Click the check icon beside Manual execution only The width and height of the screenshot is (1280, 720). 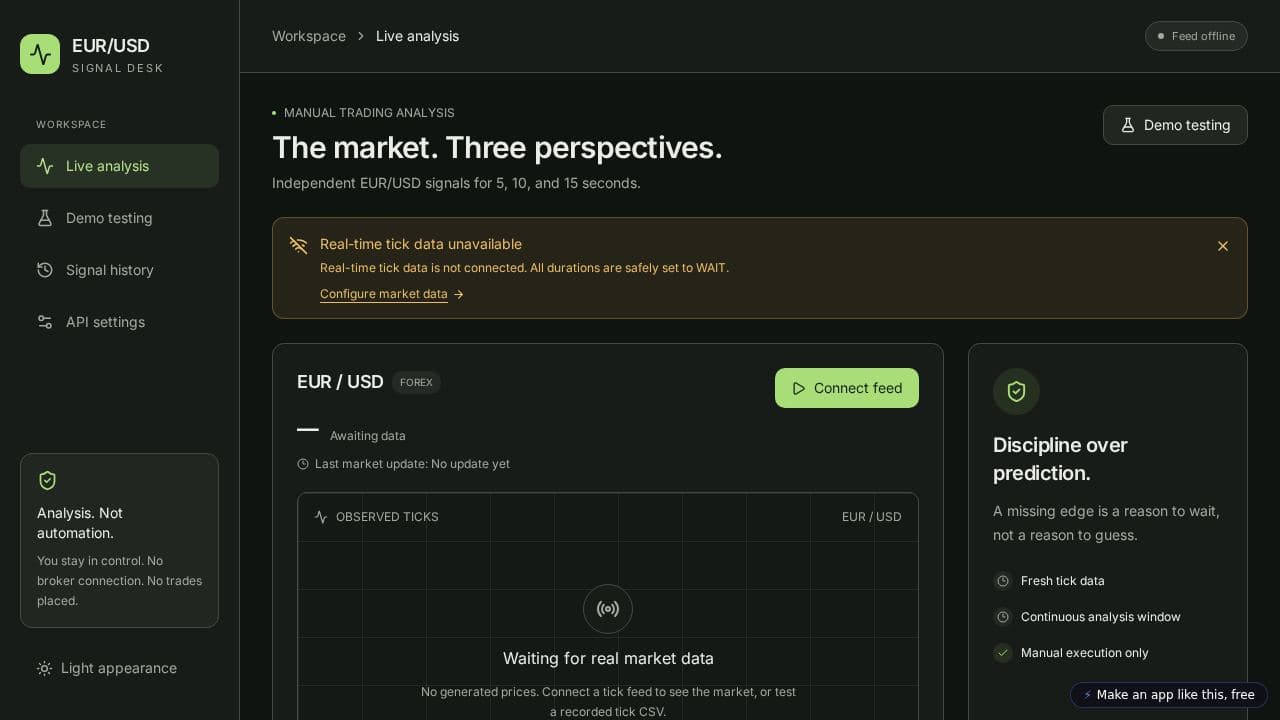click(x=1003, y=653)
